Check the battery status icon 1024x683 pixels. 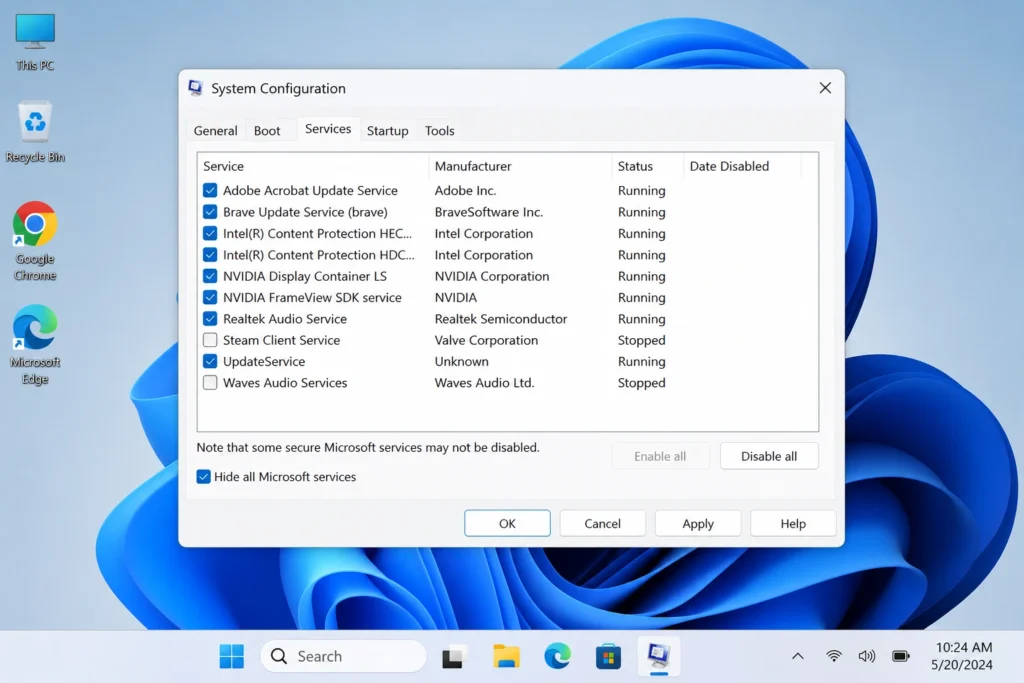tap(901, 656)
